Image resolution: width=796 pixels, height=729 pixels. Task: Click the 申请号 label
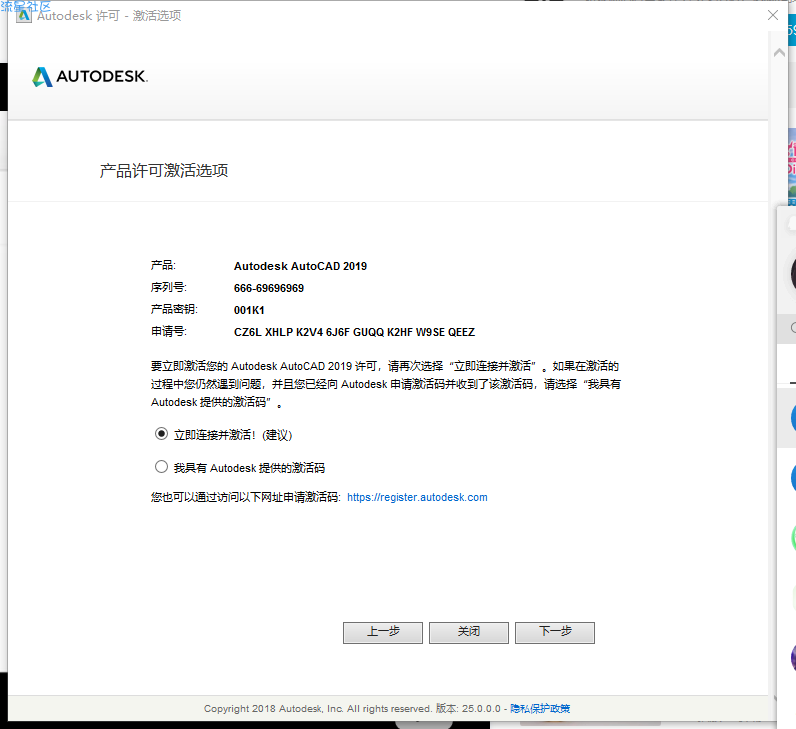[x=169, y=332]
